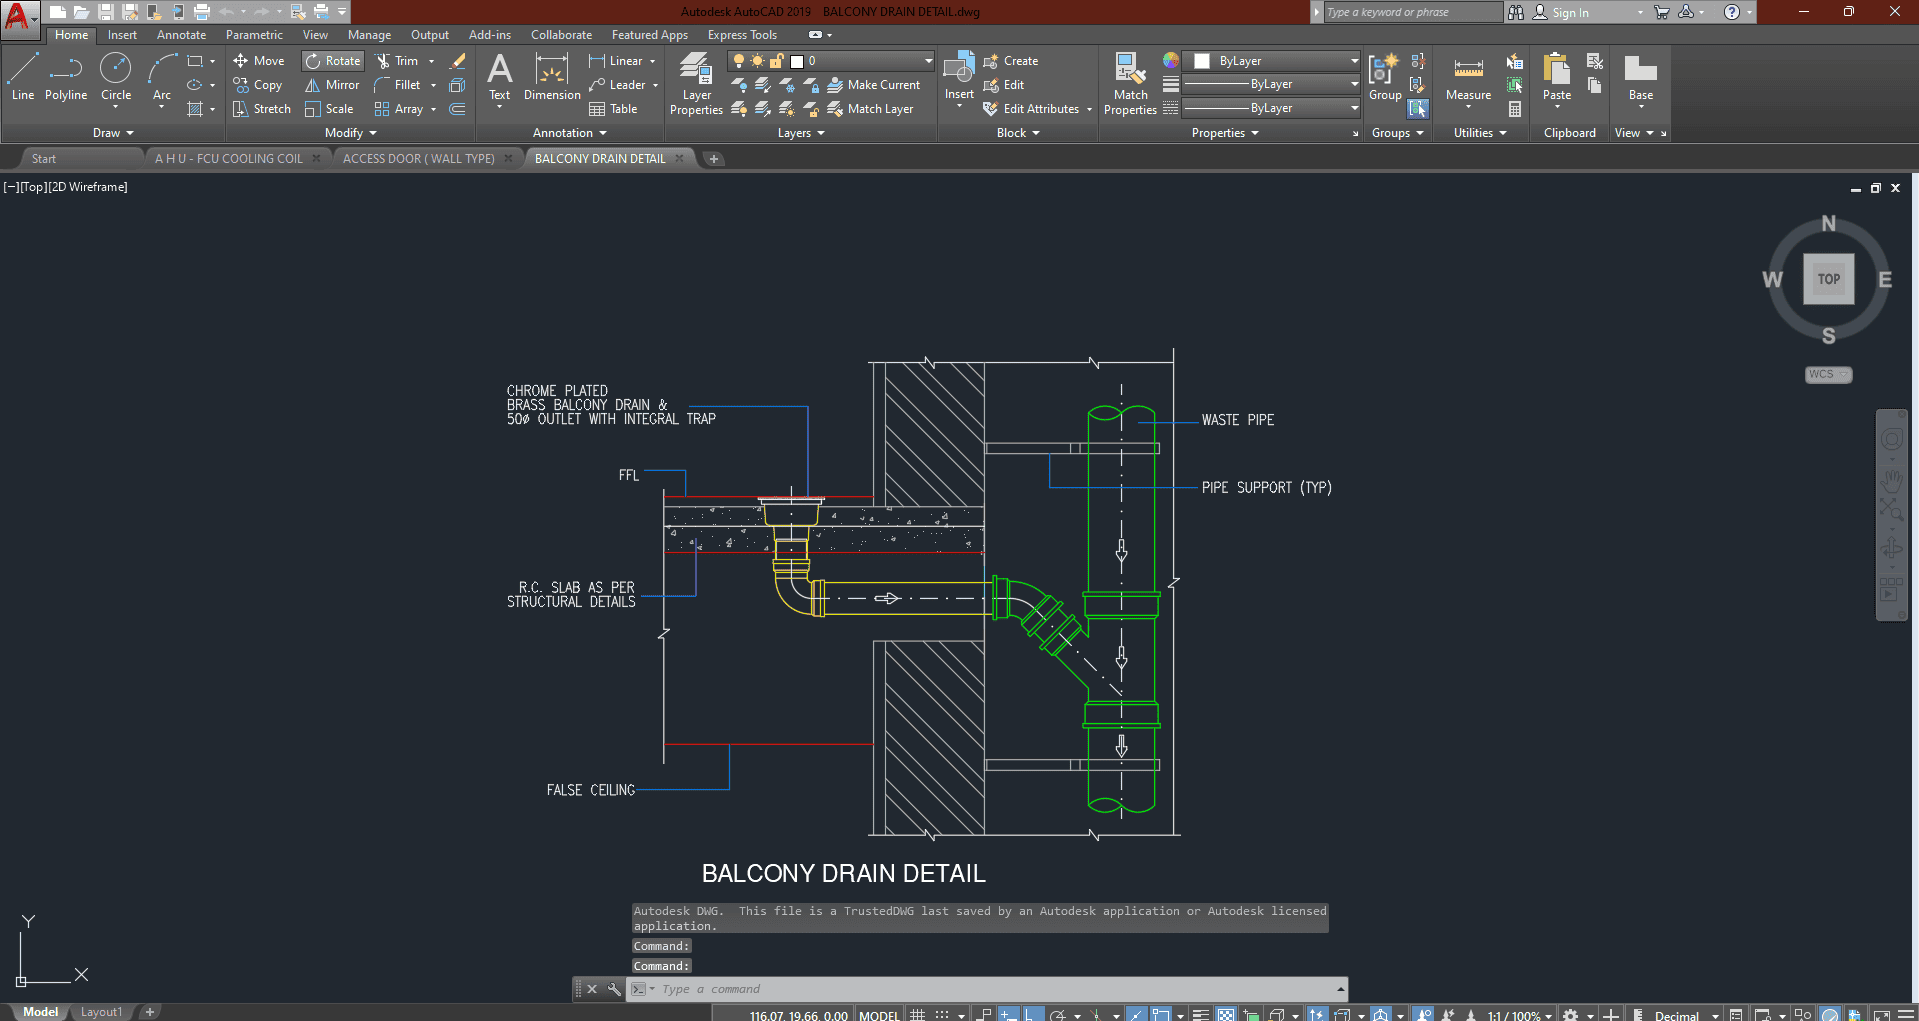Choose the Match Properties tool
1919x1021 pixels.
(x=1130, y=84)
